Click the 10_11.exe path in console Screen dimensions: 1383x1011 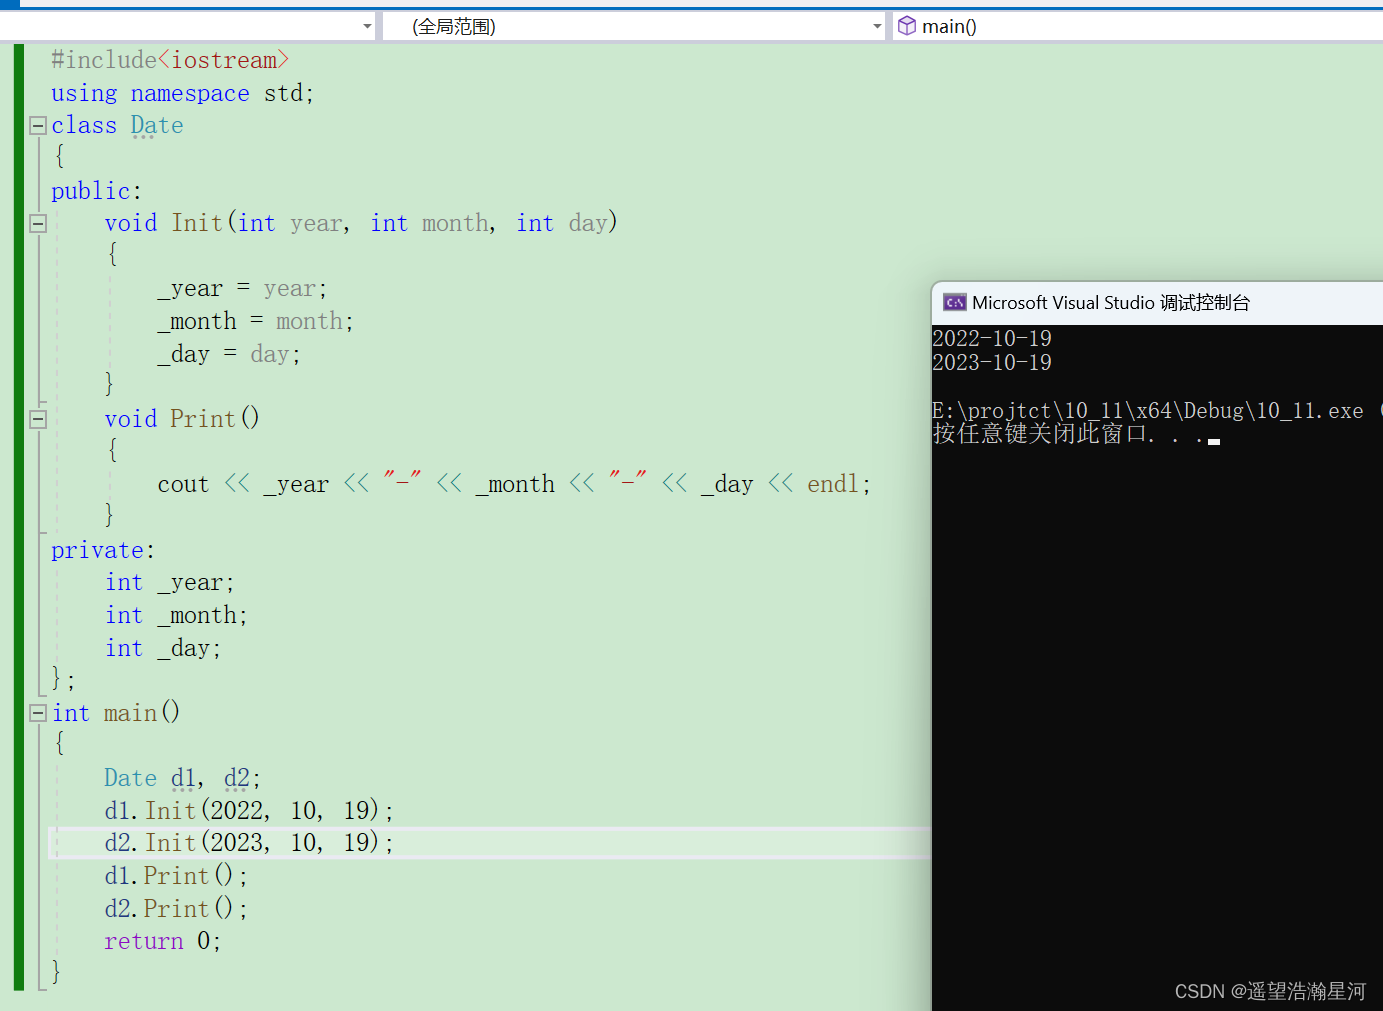click(x=1148, y=411)
